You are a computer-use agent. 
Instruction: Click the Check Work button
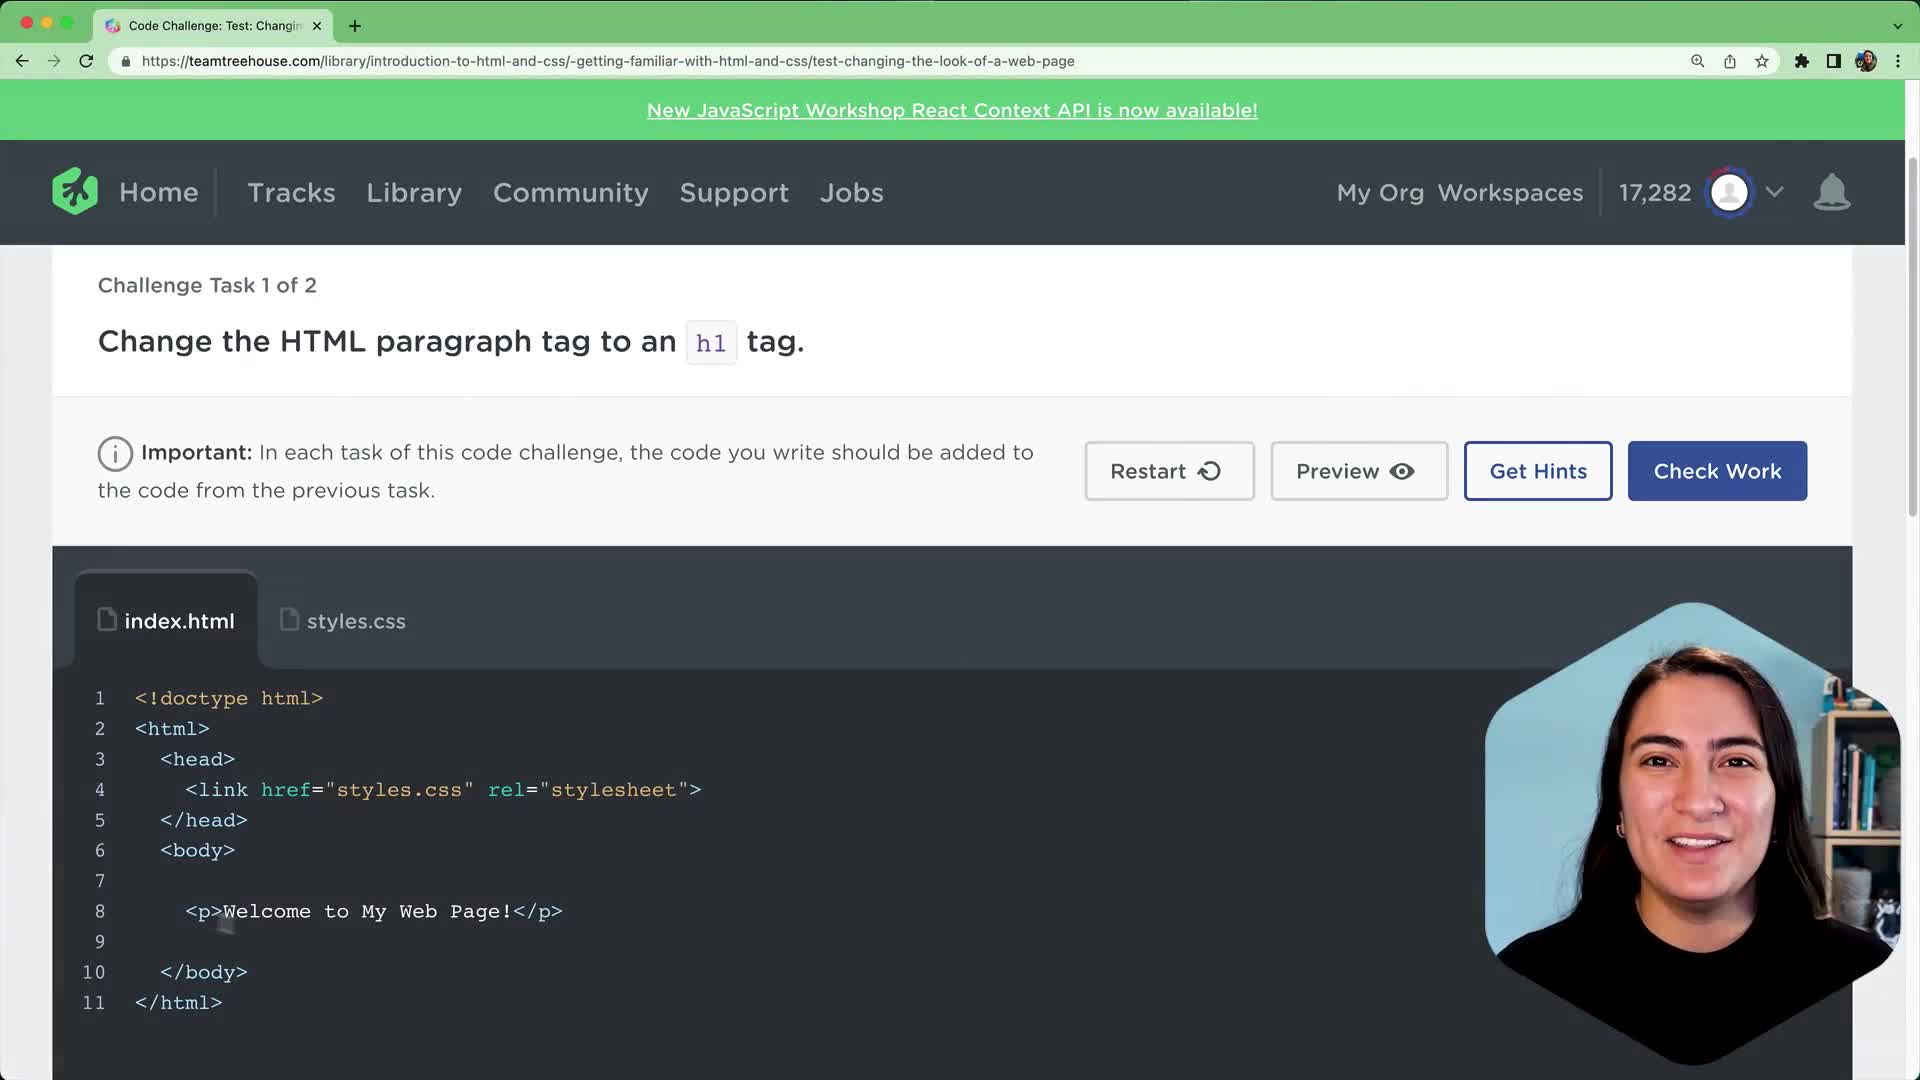[x=1717, y=471]
